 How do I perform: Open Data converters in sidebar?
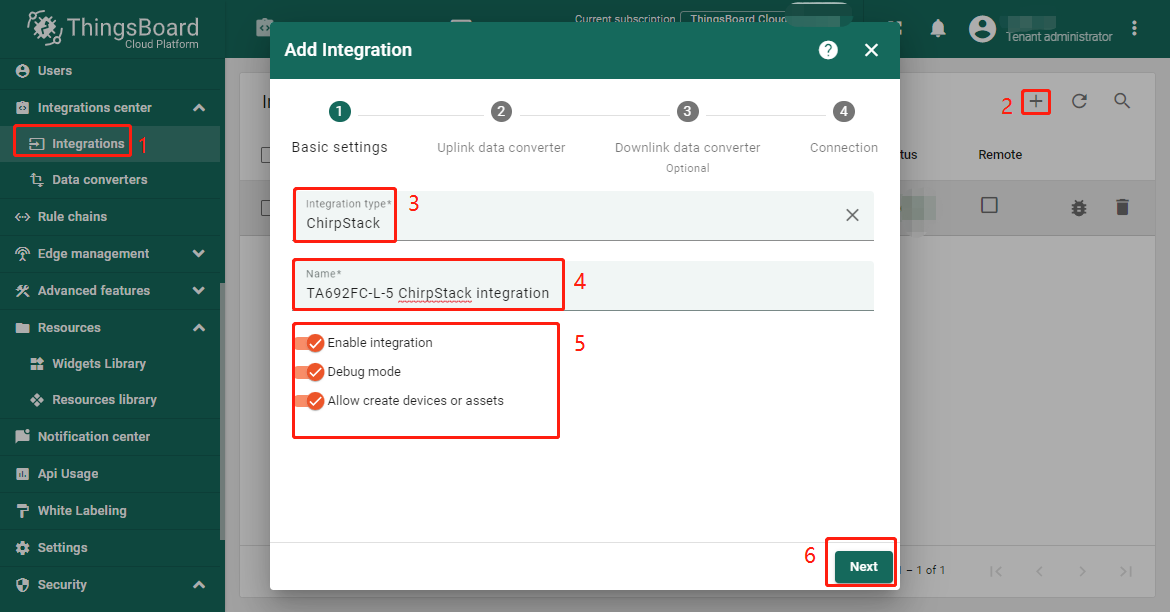(x=110, y=180)
